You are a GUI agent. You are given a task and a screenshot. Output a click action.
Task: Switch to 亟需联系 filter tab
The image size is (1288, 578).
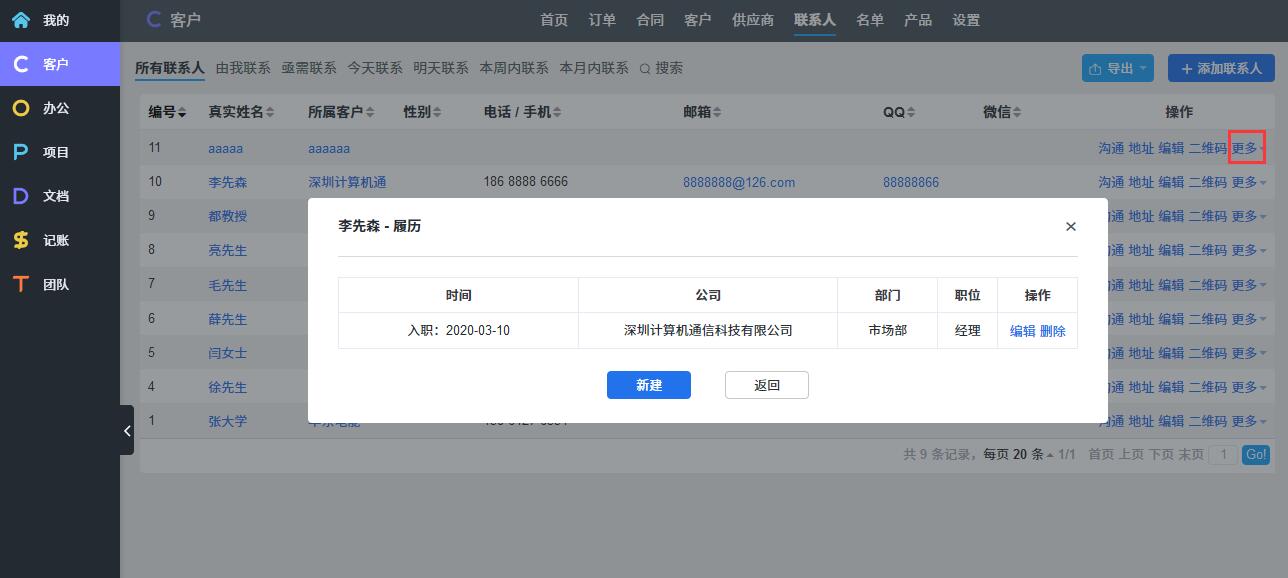[x=309, y=68]
